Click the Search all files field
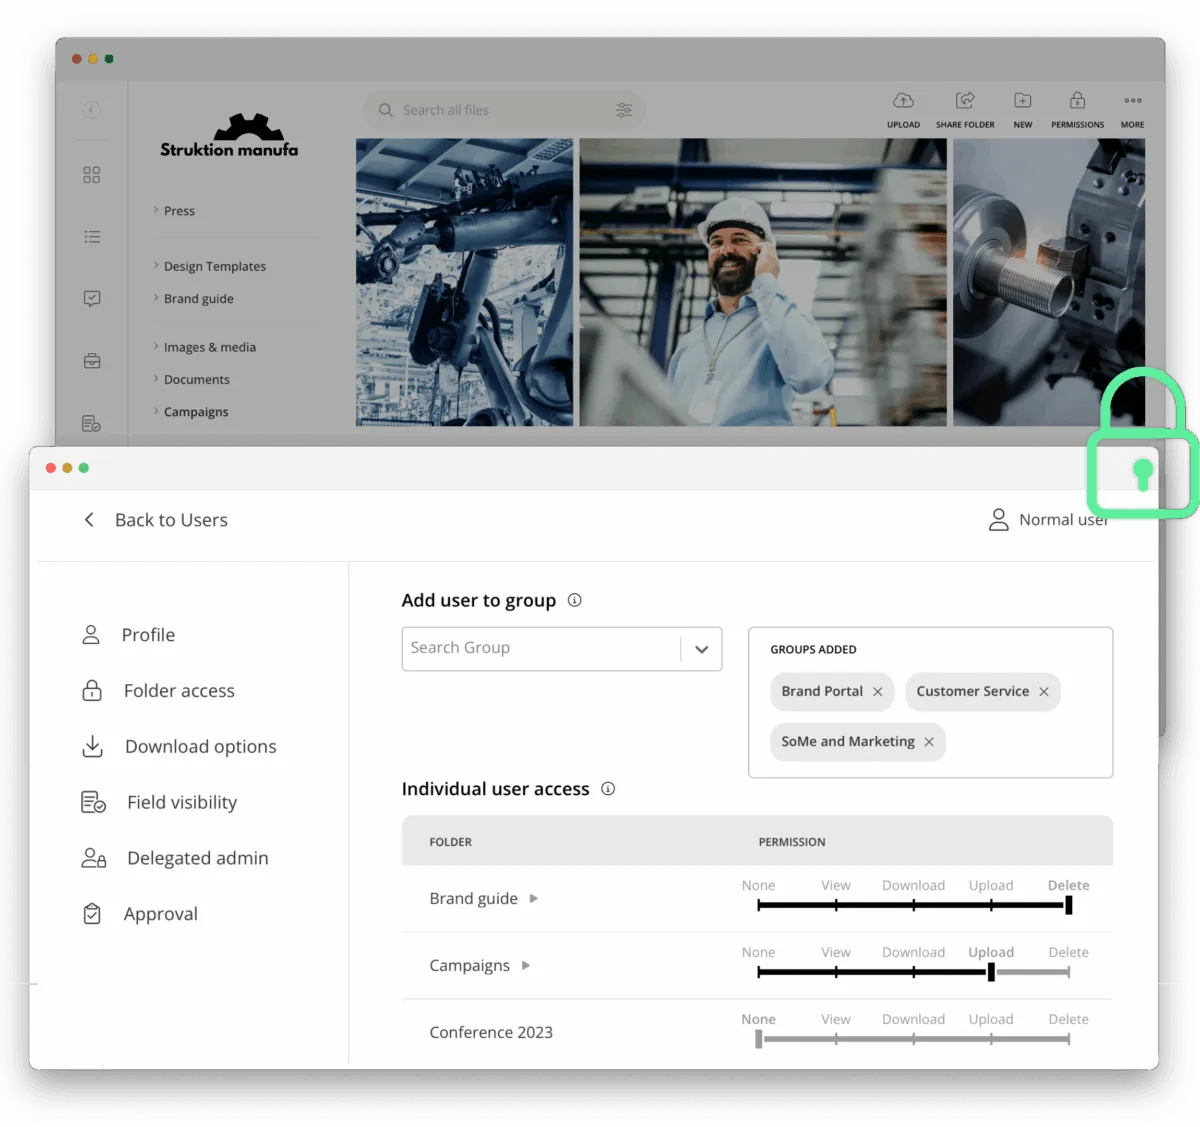 tap(505, 110)
